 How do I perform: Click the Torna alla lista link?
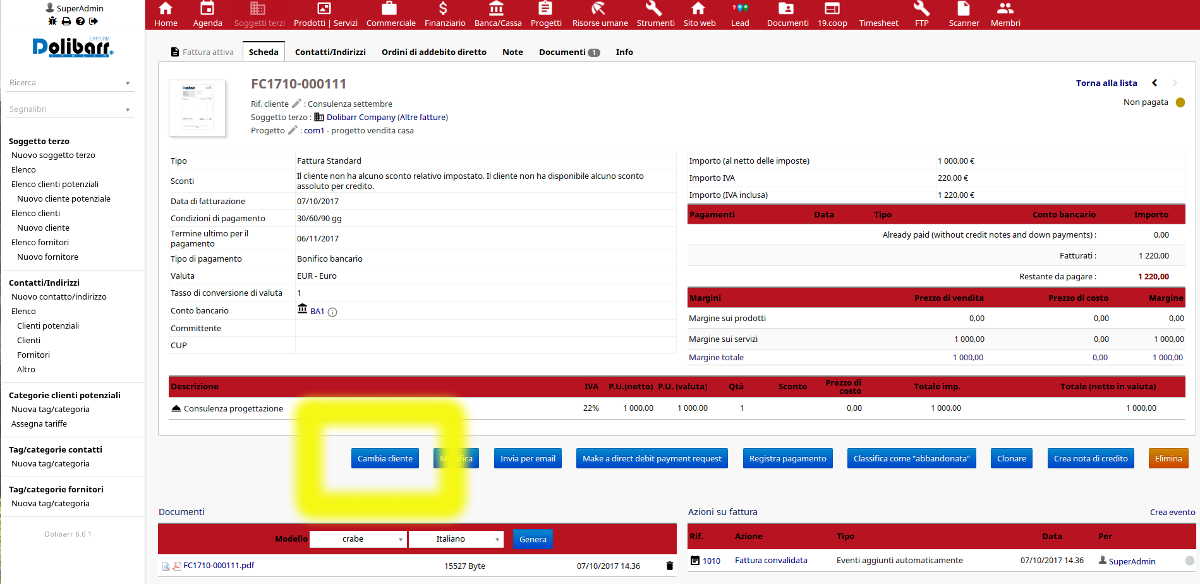click(1106, 83)
